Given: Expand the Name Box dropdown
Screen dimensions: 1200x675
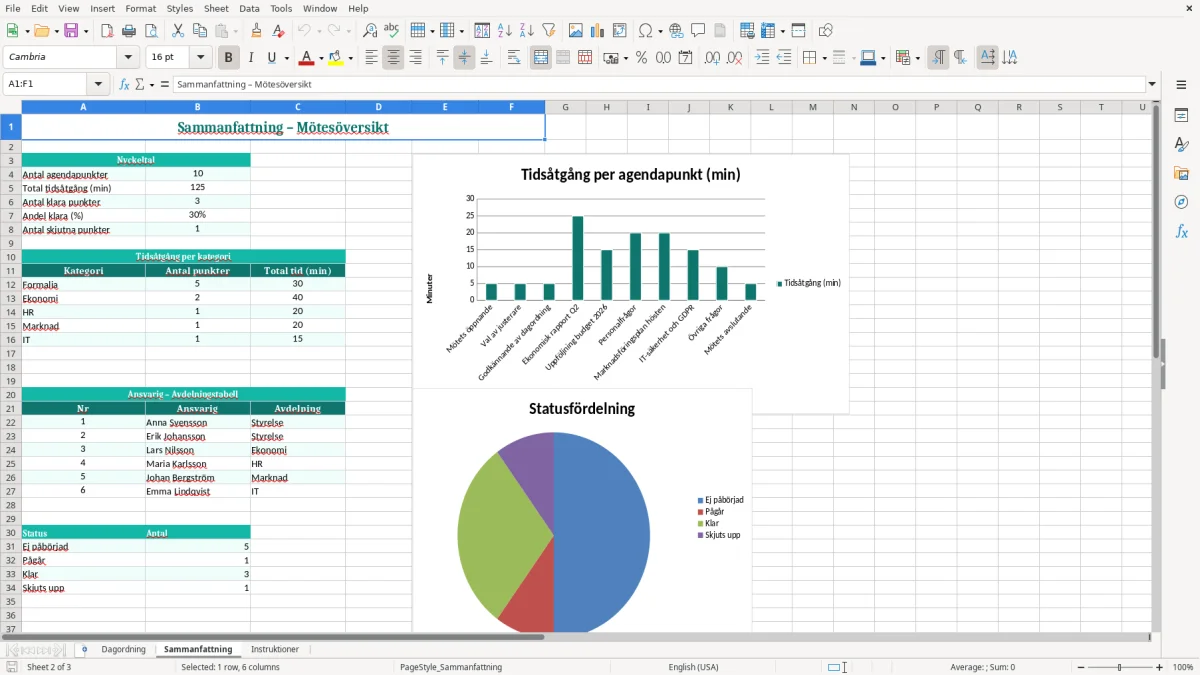Looking at the screenshot, I should (x=98, y=85).
